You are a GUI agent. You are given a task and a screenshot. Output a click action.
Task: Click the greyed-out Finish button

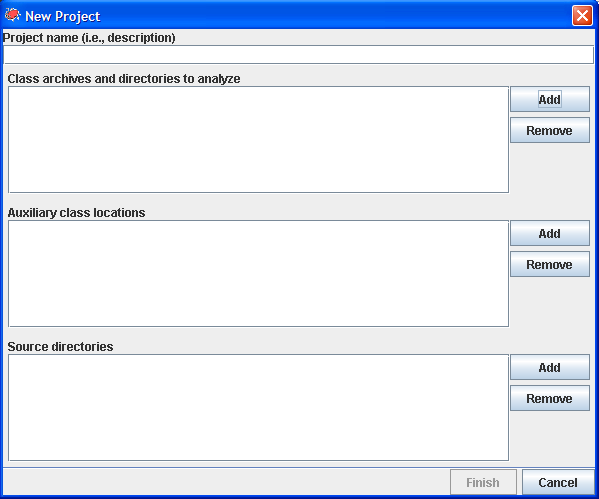(483, 482)
